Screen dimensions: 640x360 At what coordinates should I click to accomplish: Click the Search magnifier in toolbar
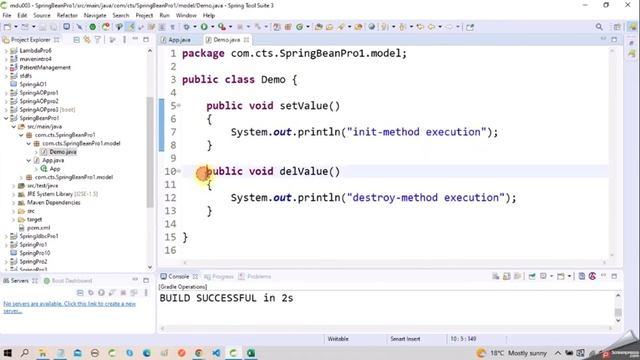(x=599, y=27)
